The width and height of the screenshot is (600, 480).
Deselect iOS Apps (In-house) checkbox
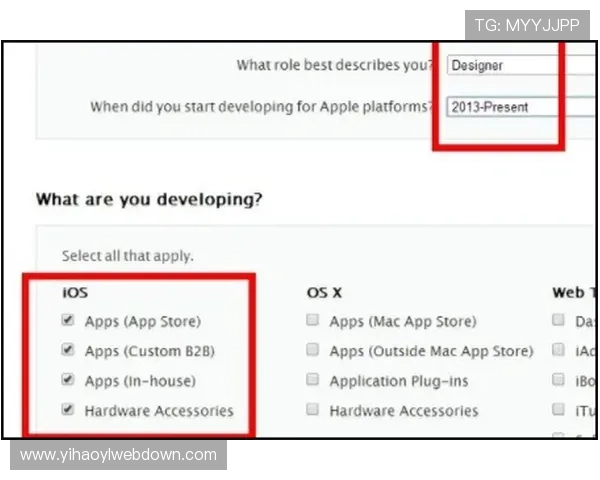[x=68, y=380]
